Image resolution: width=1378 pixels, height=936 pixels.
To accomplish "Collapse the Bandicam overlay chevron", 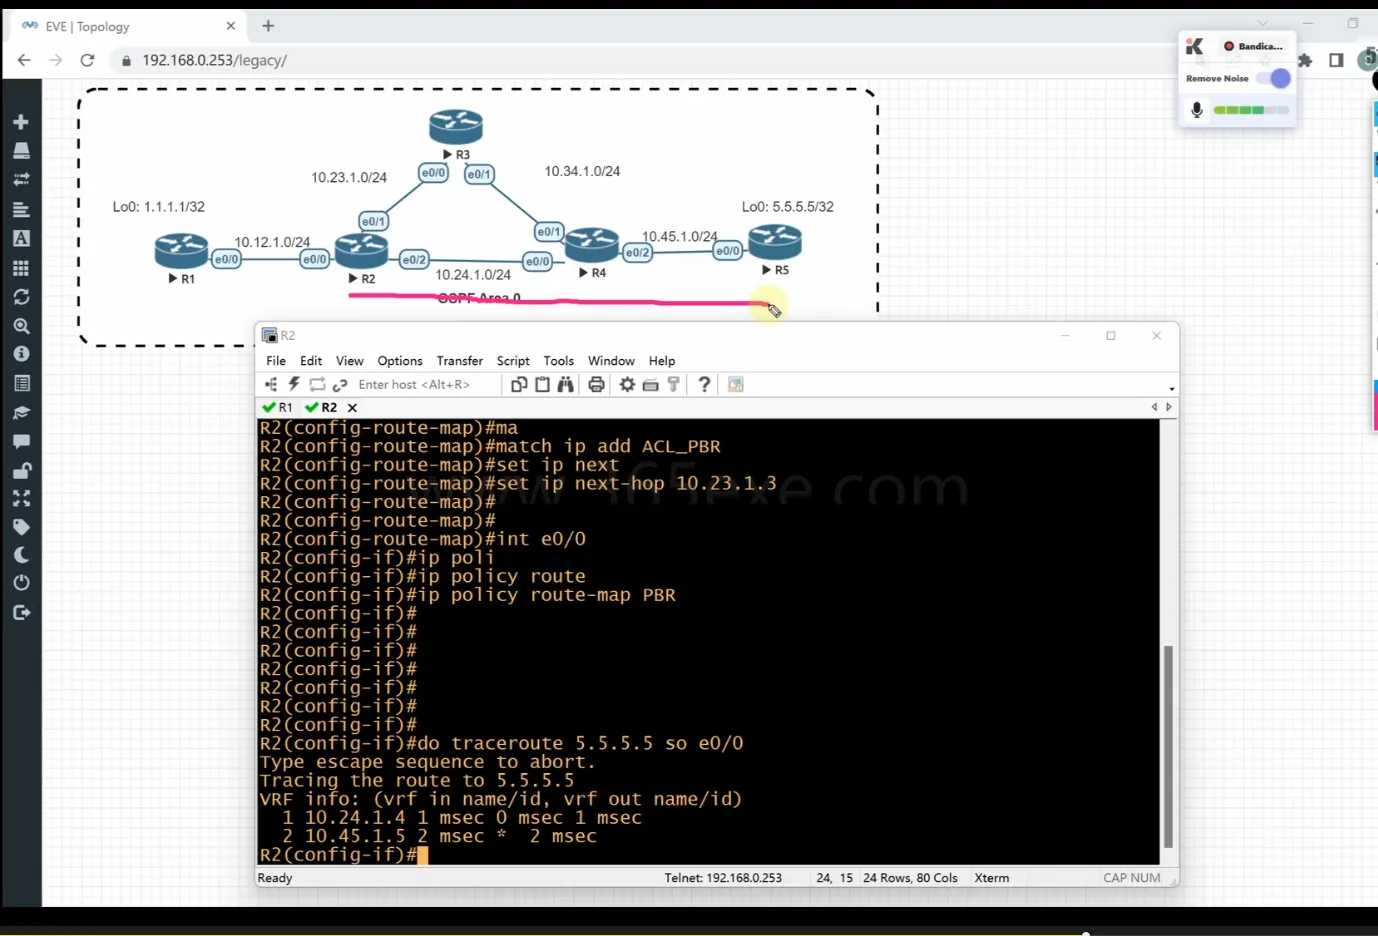I will coord(1262,23).
